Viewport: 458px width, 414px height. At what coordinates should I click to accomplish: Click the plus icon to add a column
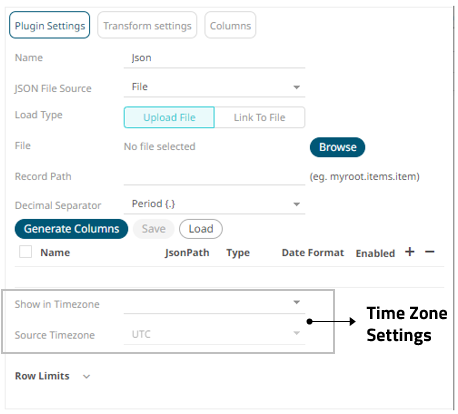tap(410, 252)
